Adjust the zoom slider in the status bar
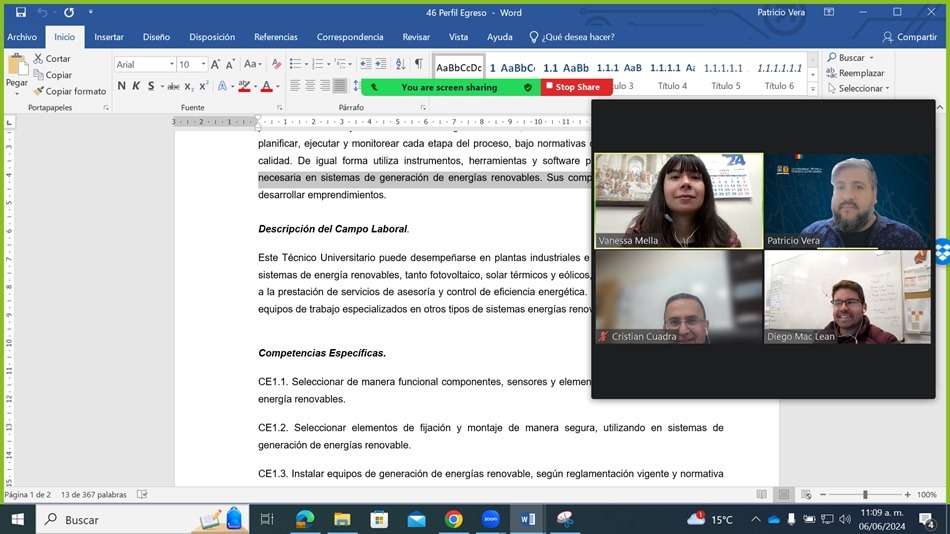The height and width of the screenshot is (534, 950). pos(865,495)
